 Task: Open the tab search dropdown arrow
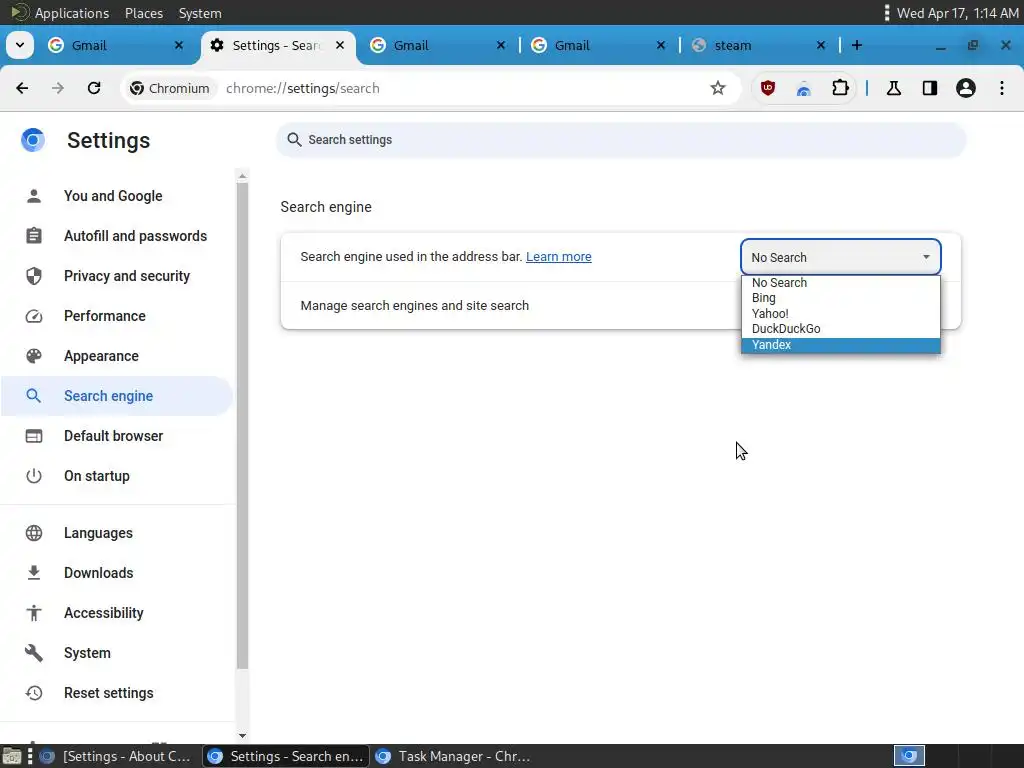(x=20, y=45)
